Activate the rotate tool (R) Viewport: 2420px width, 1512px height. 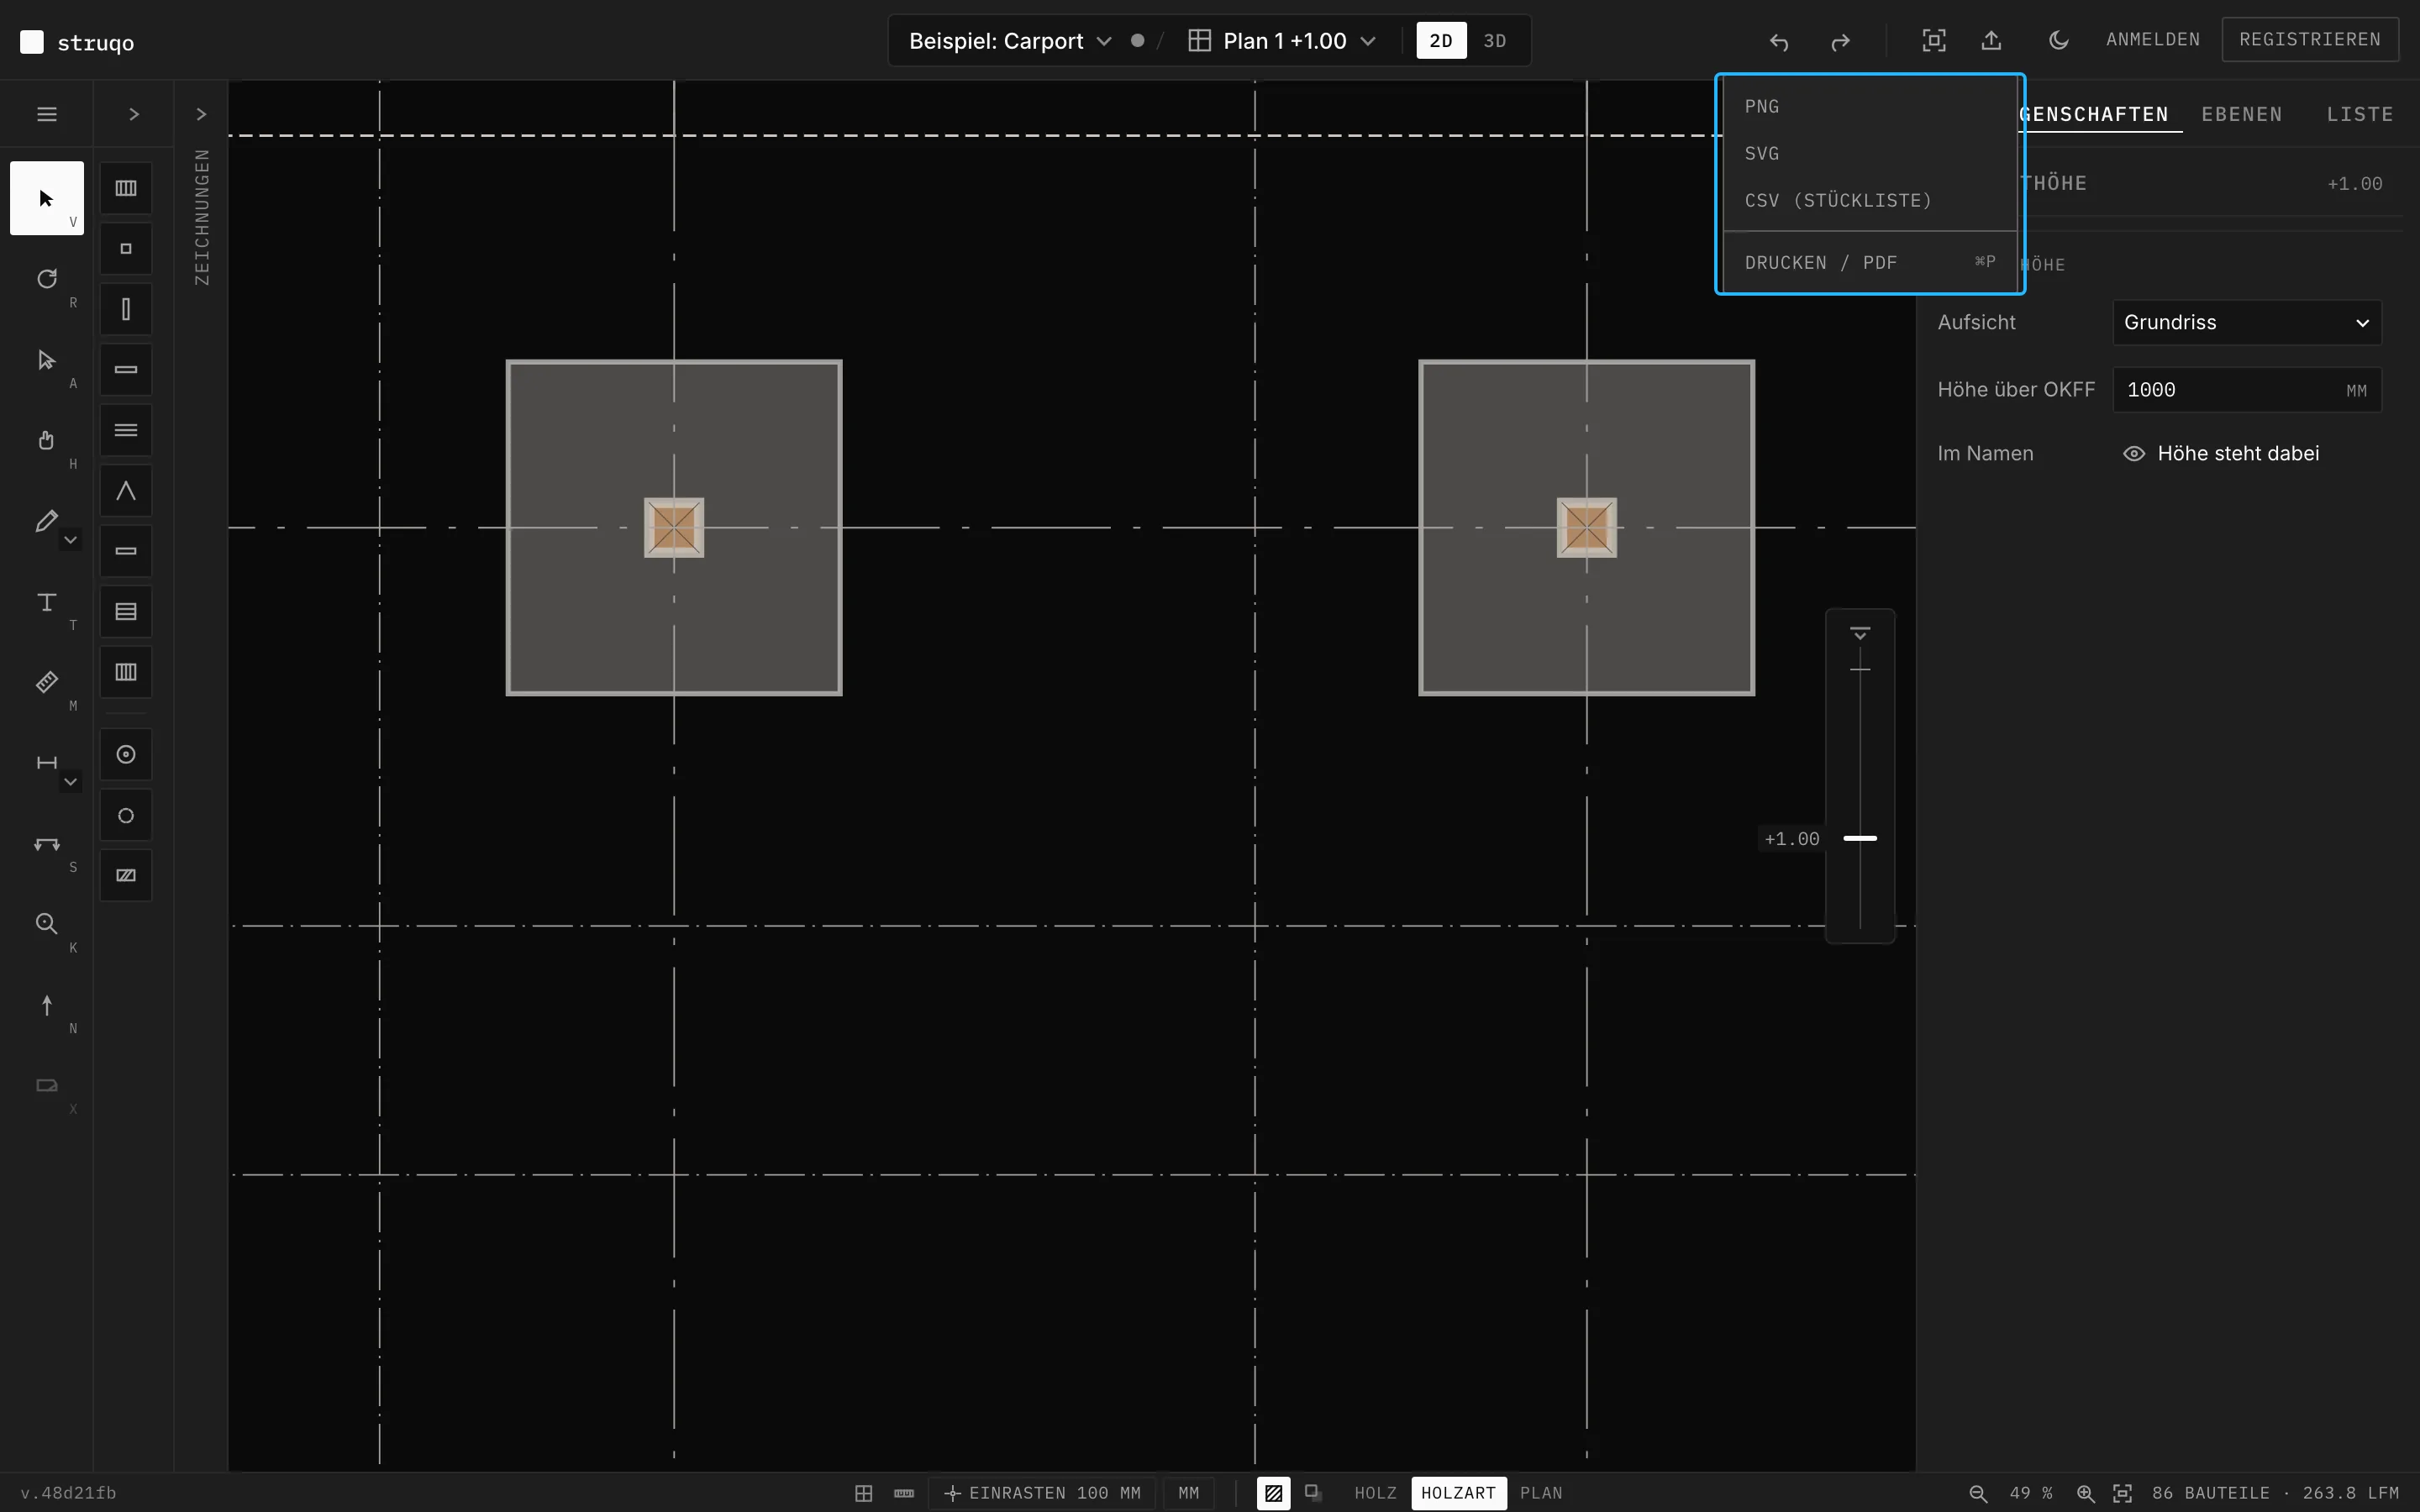click(47, 279)
